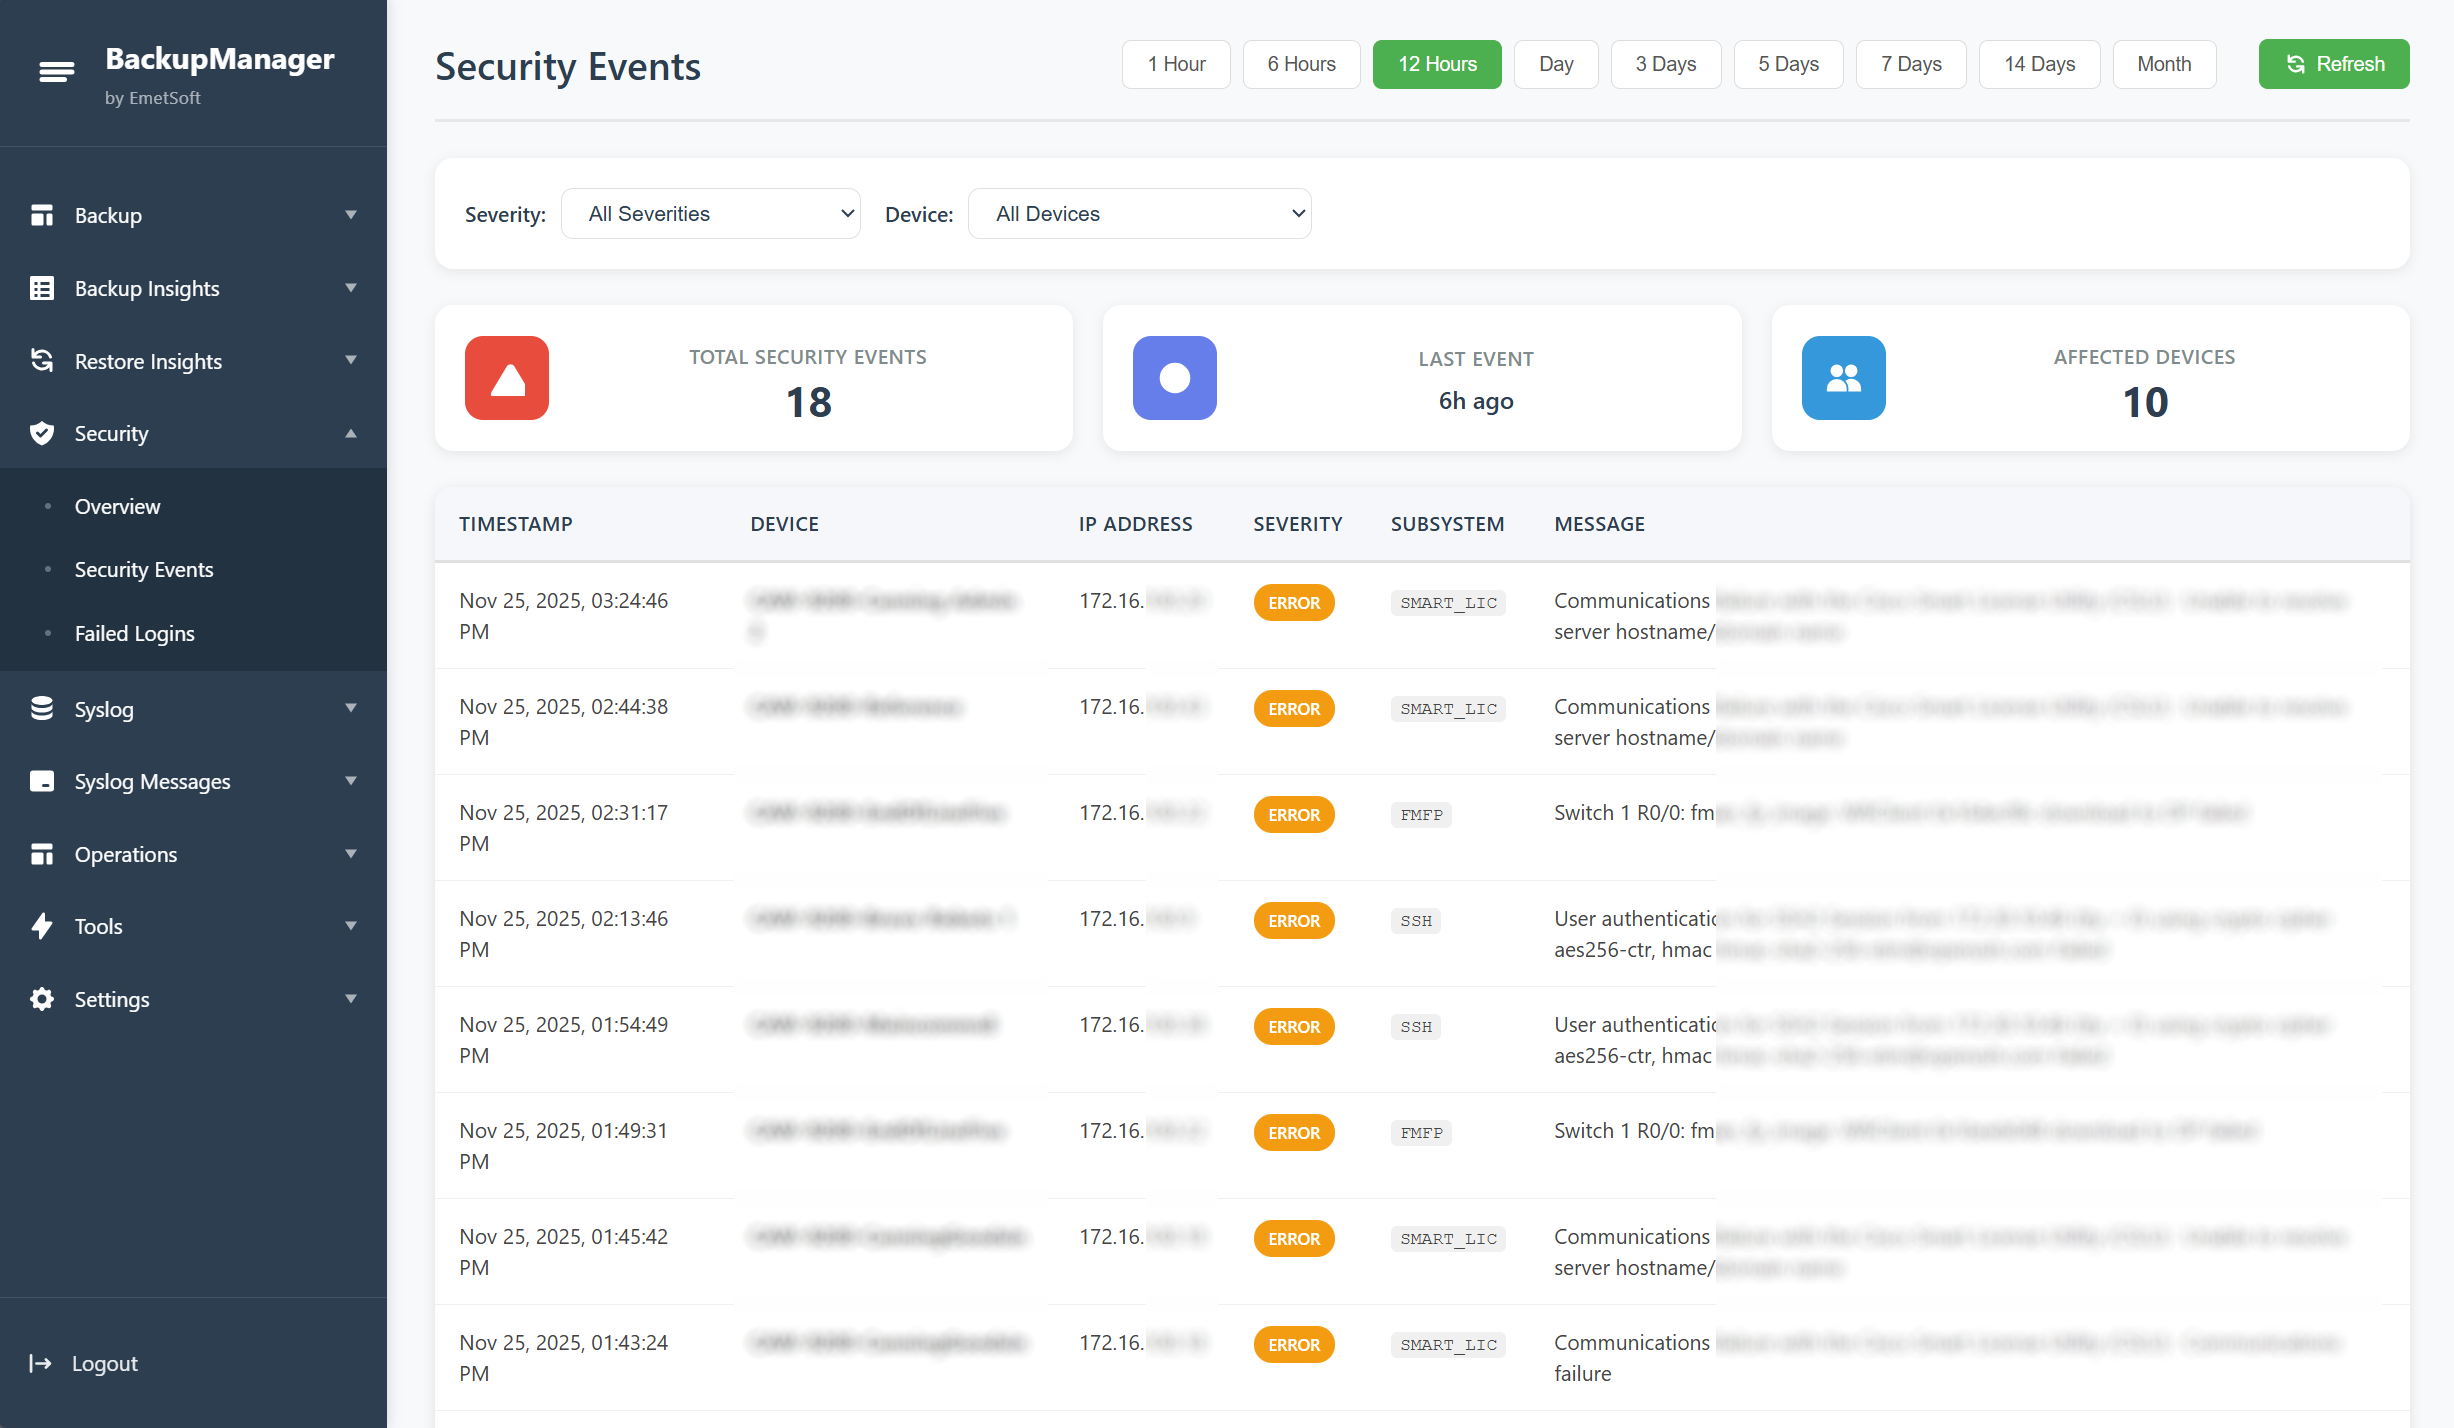Click the purple Last Event circle icon

(x=1175, y=378)
